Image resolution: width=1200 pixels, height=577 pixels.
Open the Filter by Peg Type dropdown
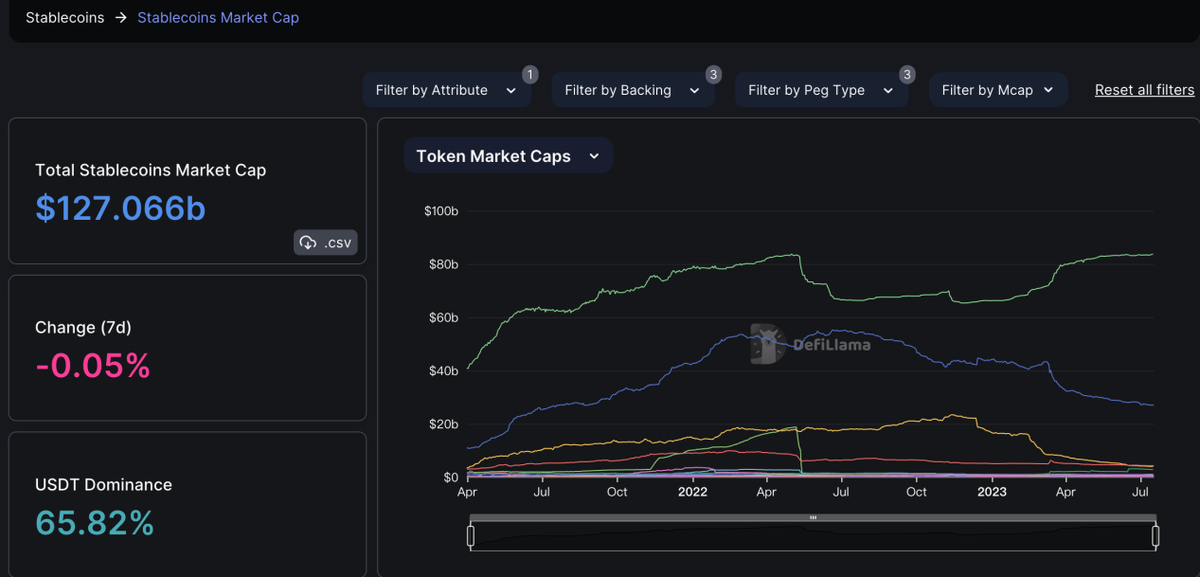[821, 90]
